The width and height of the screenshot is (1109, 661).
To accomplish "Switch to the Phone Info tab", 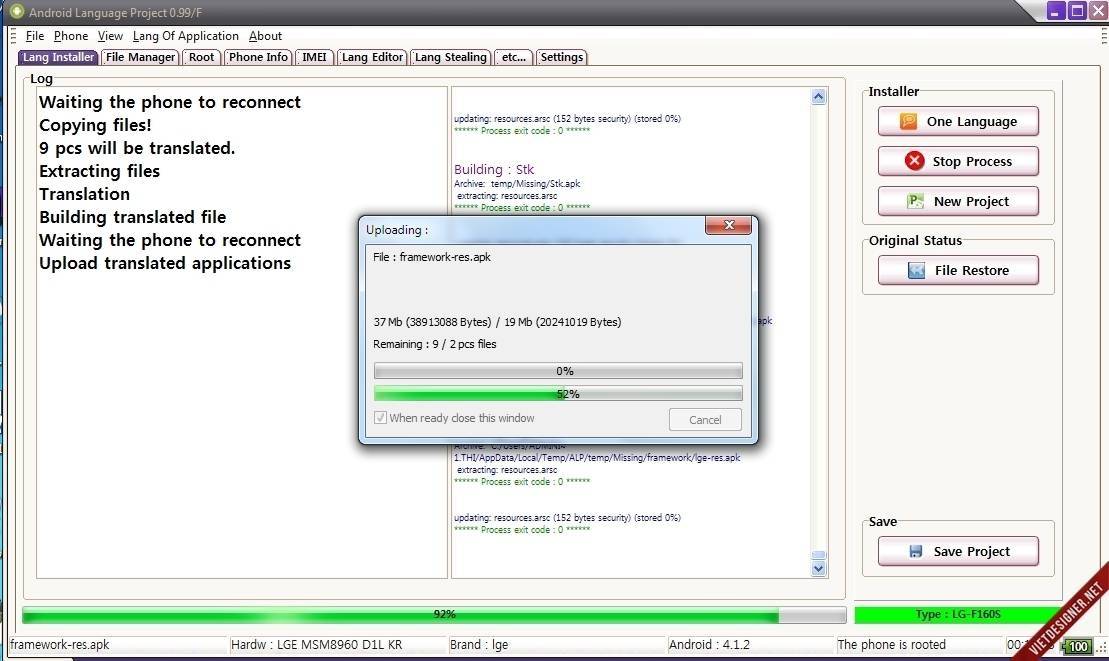I will tap(258, 57).
